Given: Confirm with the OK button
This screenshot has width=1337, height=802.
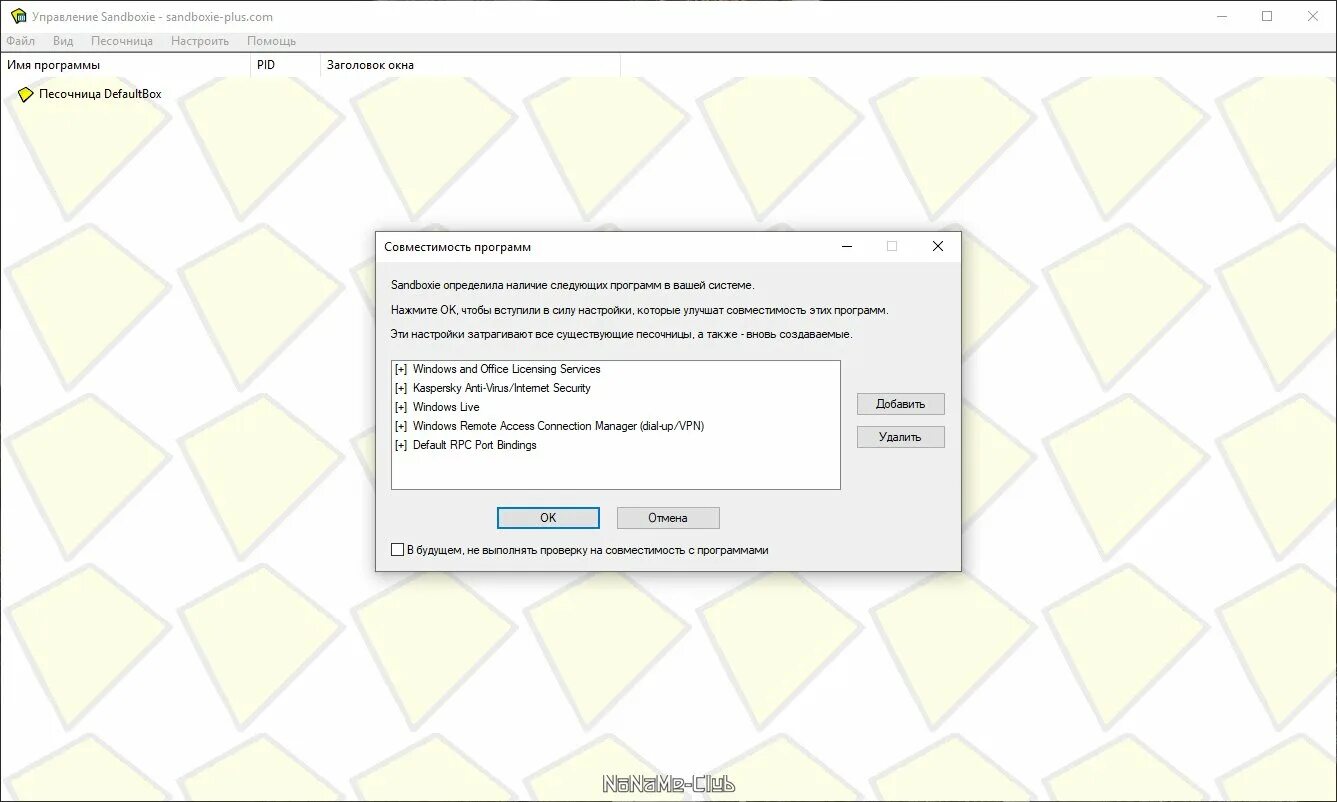Looking at the screenshot, I should point(548,518).
